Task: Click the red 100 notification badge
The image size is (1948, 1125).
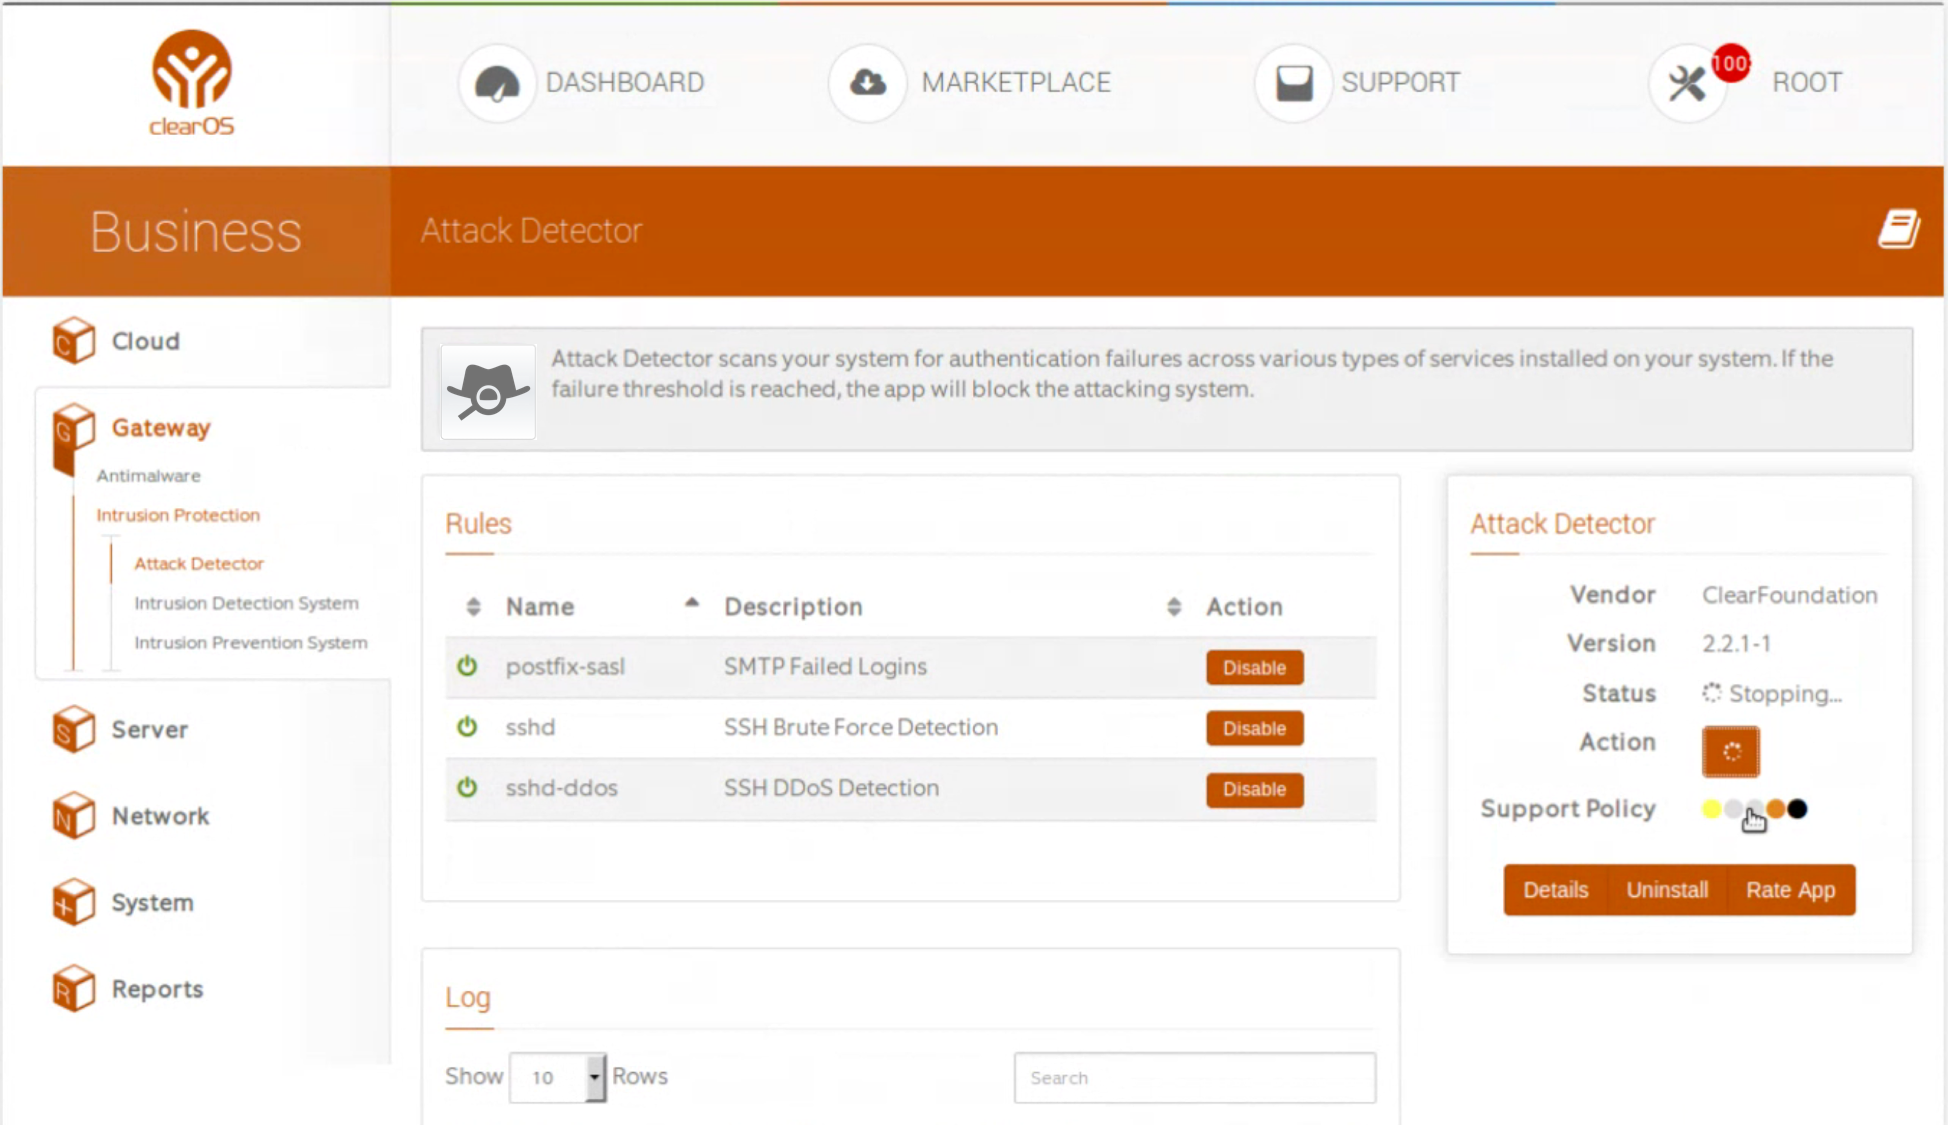Action: click(x=1730, y=64)
